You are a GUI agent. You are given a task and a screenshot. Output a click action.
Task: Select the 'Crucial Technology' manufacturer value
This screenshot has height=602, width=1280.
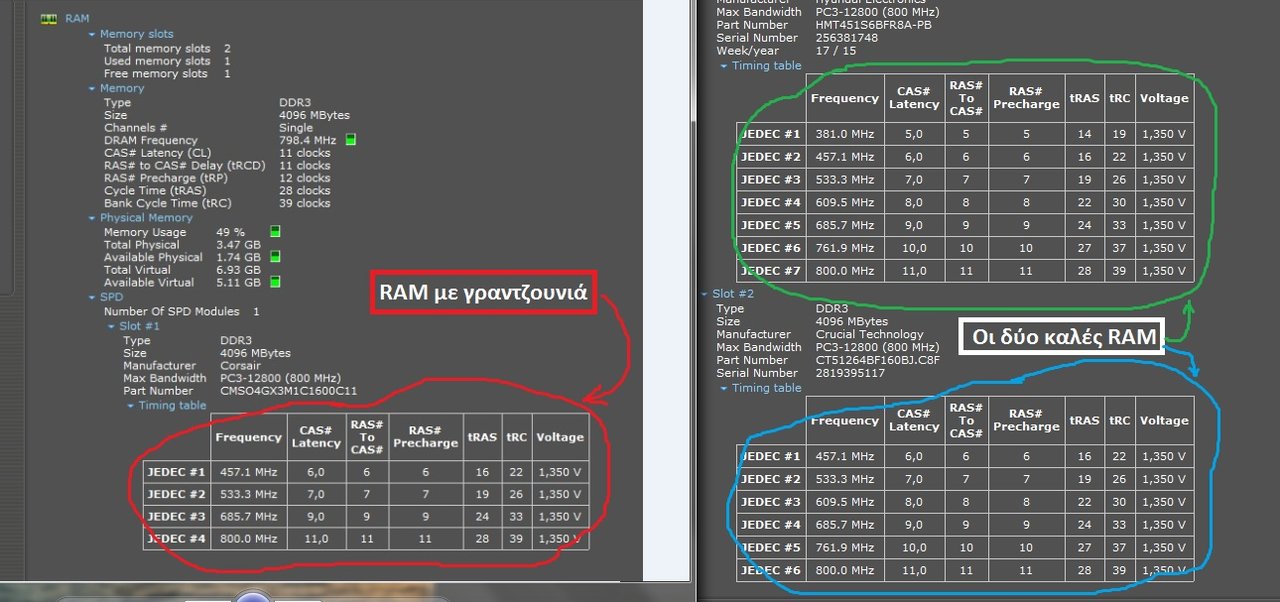tap(869, 334)
